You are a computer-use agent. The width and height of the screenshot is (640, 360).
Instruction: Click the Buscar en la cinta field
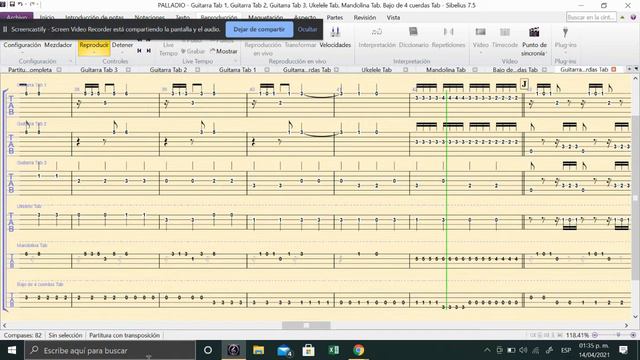click(591, 17)
